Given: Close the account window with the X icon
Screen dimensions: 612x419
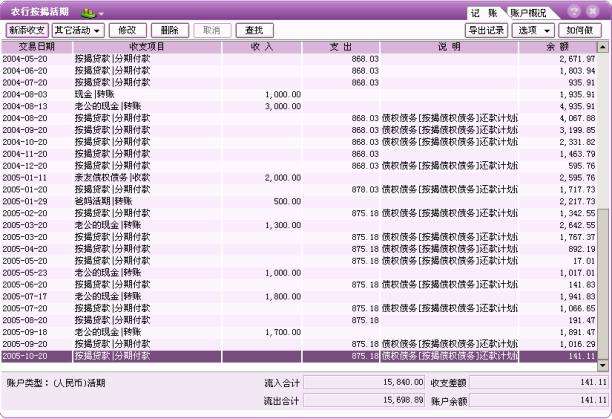Looking at the screenshot, I should 595,11.
